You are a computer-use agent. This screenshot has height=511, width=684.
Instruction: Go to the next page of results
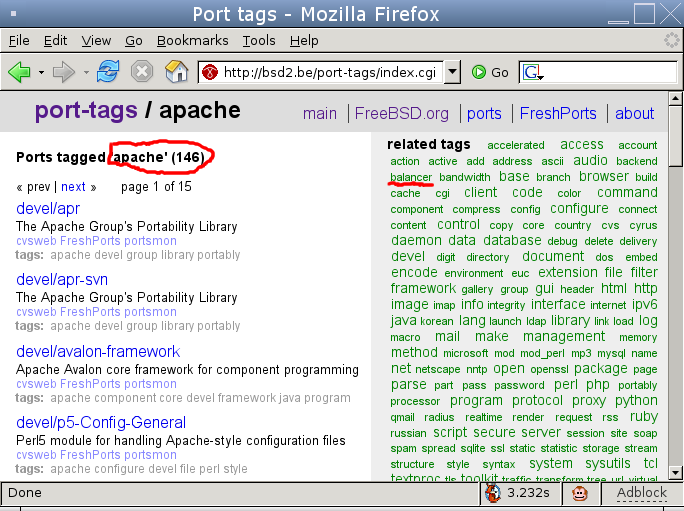pyautogui.click(x=73, y=187)
